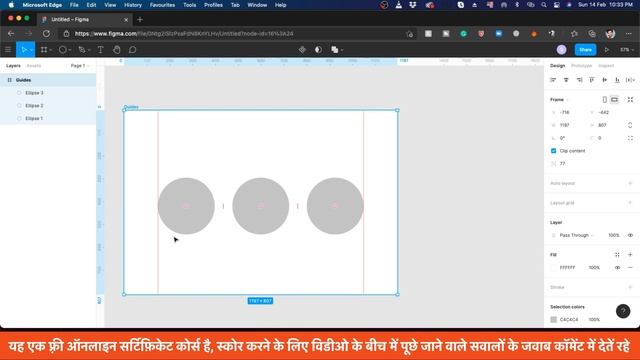The image size is (640, 360).
Task: Open the Page 1 pages dropdown
Action: [x=80, y=66]
